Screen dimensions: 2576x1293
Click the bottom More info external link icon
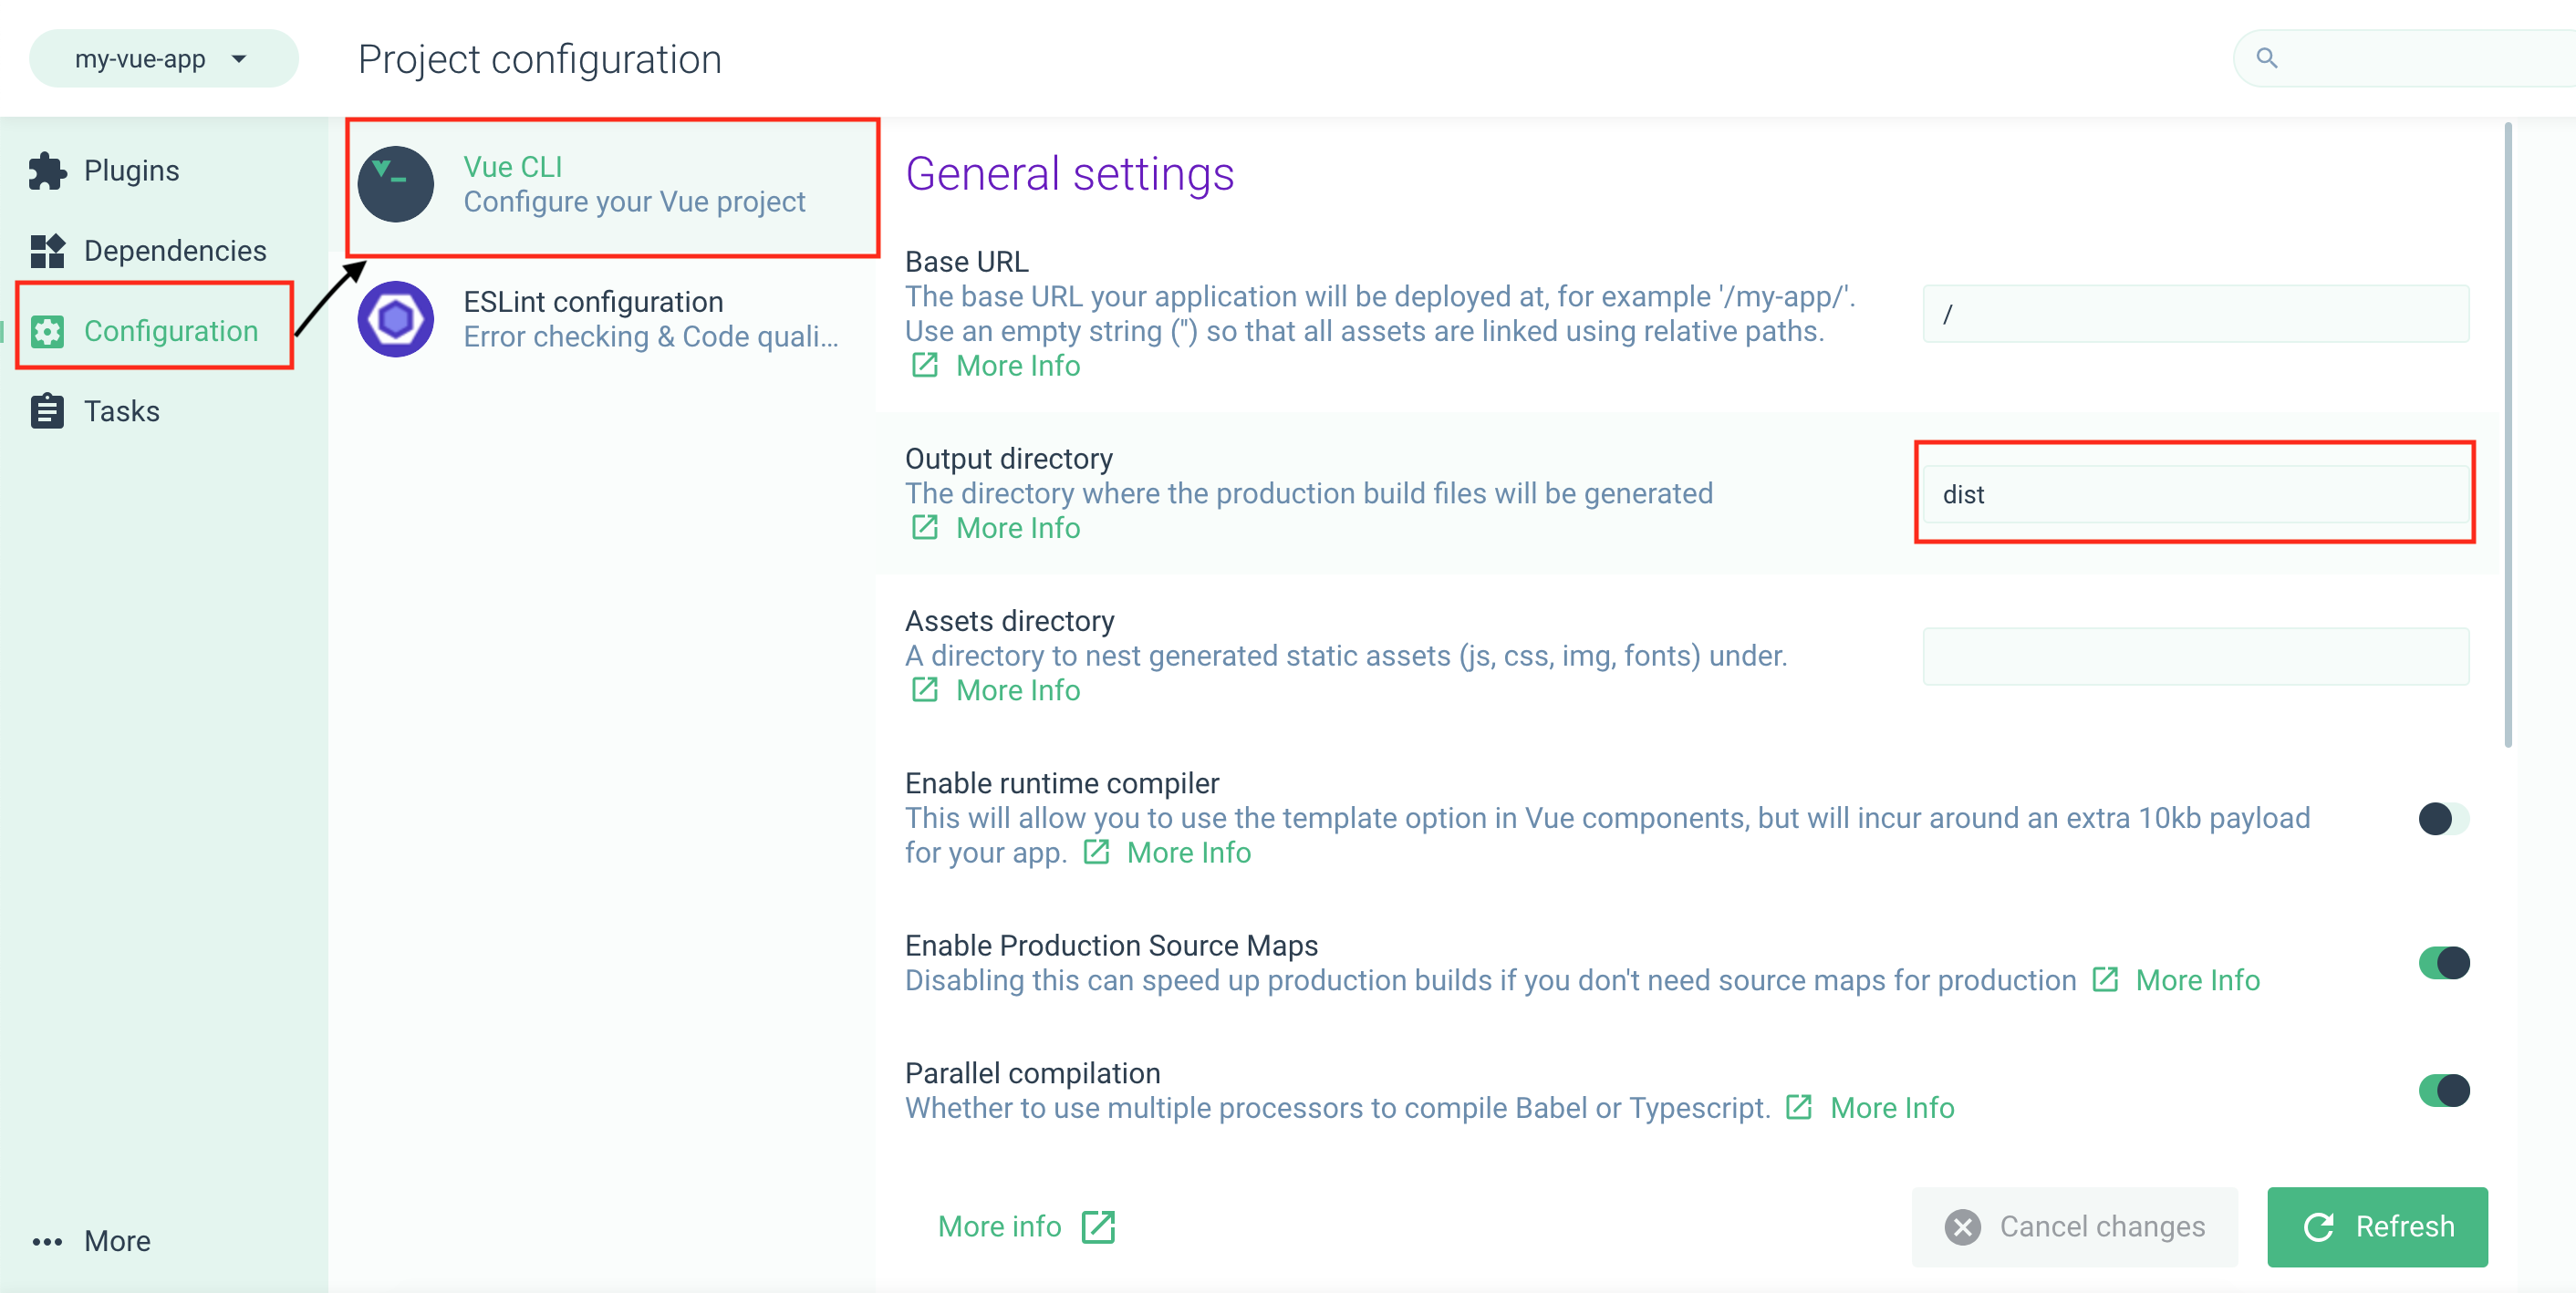pyautogui.click(x=1098, y=1226)
